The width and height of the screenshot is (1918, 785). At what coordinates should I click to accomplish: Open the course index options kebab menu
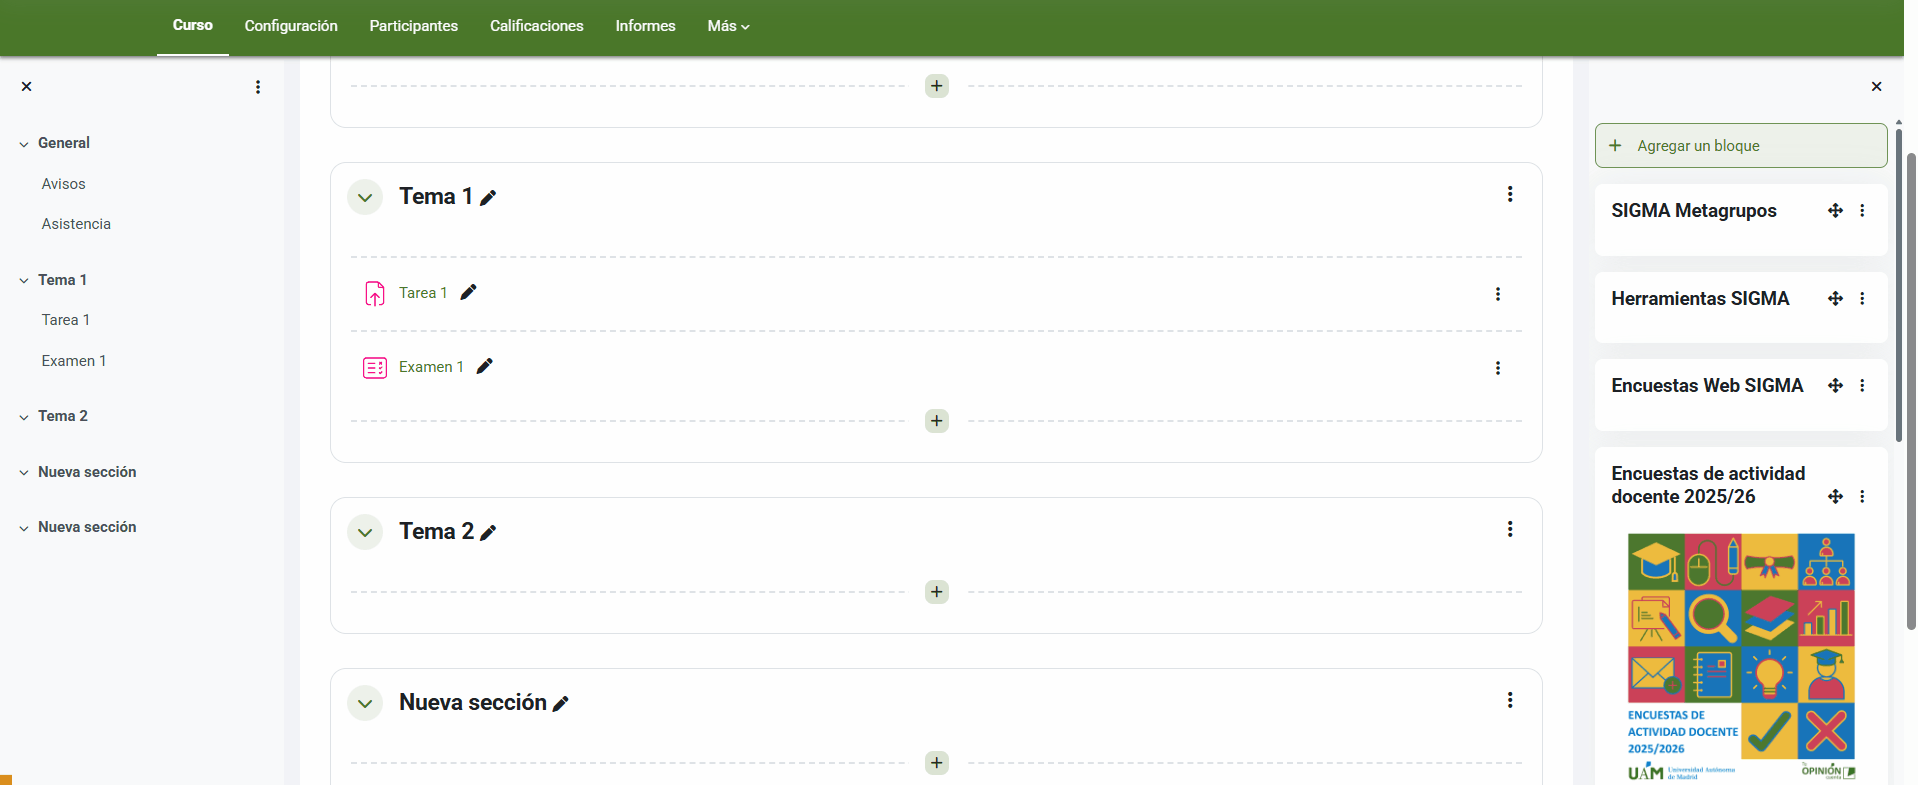[258, 87]
